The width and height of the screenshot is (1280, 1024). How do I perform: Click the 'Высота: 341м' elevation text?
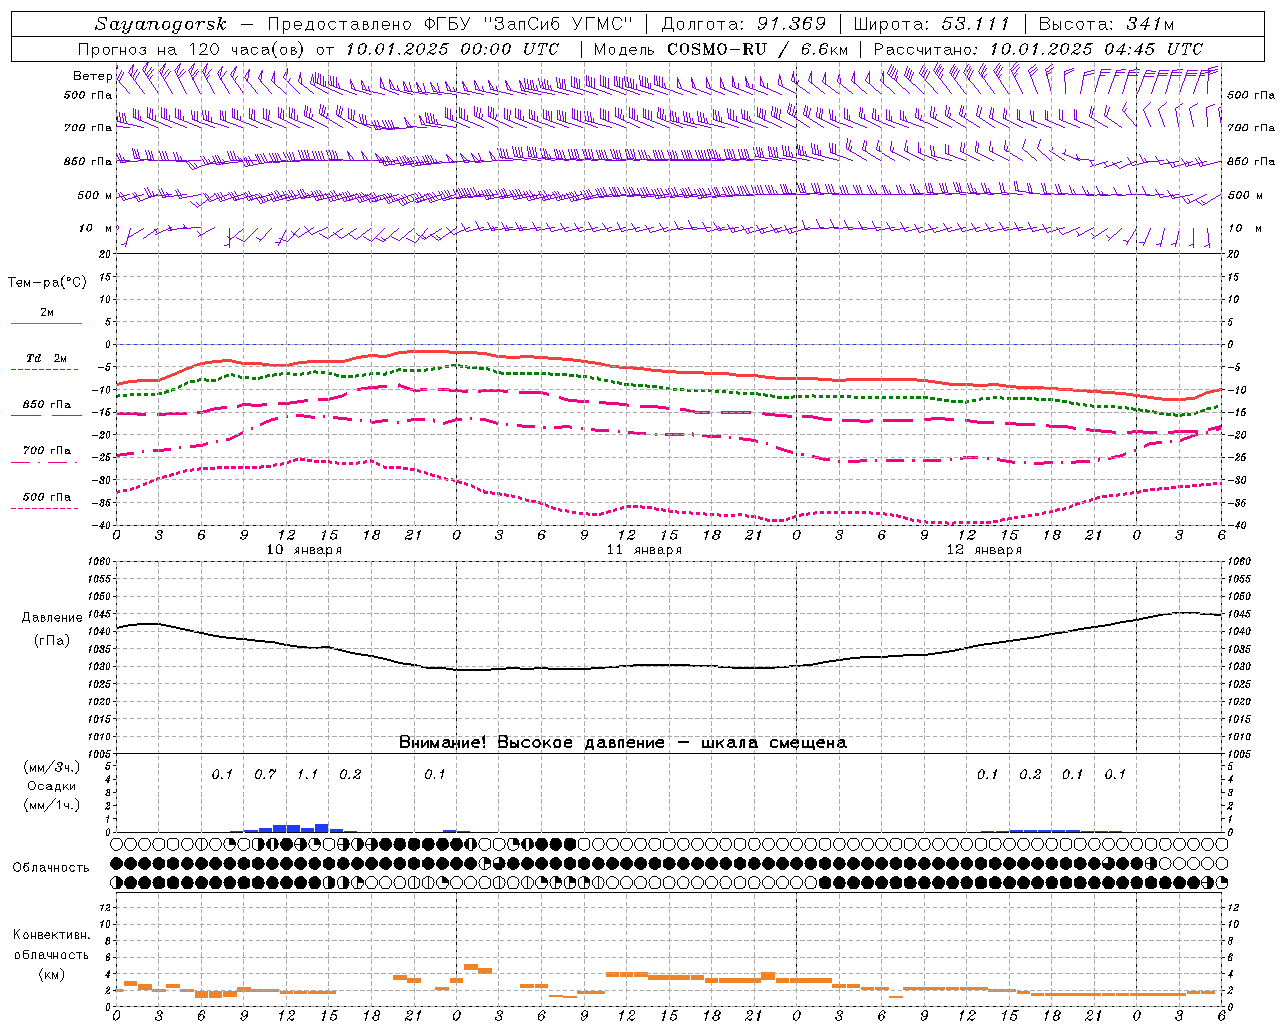click(1106, 24)
